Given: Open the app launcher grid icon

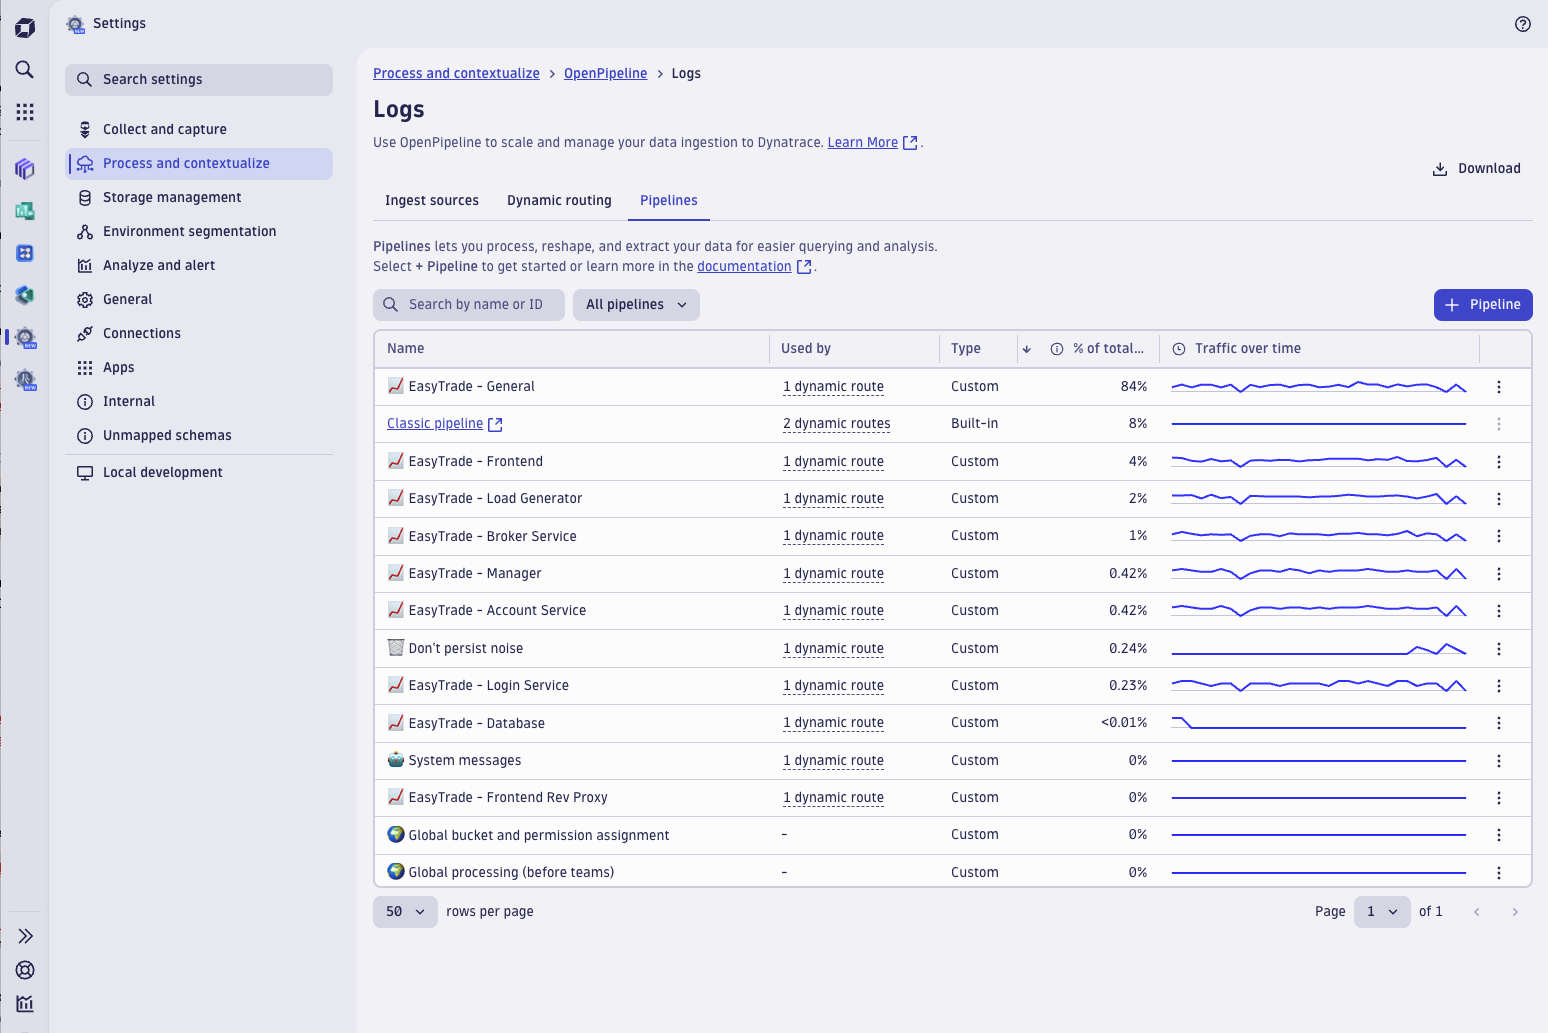Looking at the screenshot, I should point(24,111).
